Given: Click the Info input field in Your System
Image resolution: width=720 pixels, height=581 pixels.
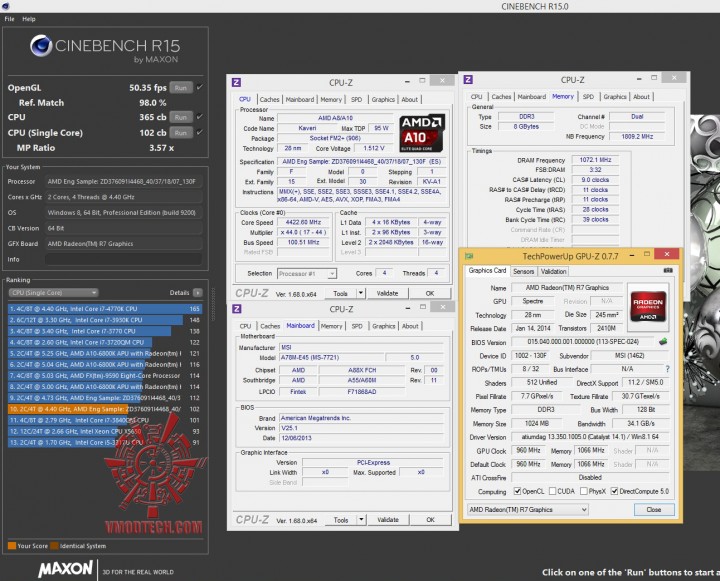Looking at the screenshot, I should (x=123, y=259).
